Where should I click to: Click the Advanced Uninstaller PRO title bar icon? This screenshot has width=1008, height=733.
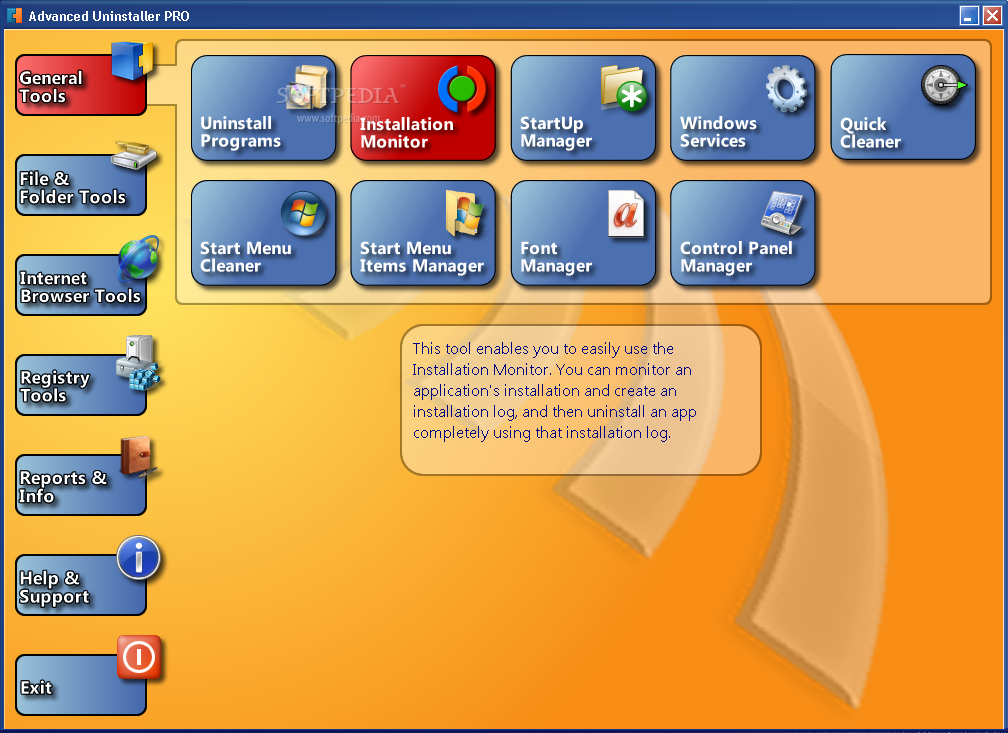pos(14,15)
